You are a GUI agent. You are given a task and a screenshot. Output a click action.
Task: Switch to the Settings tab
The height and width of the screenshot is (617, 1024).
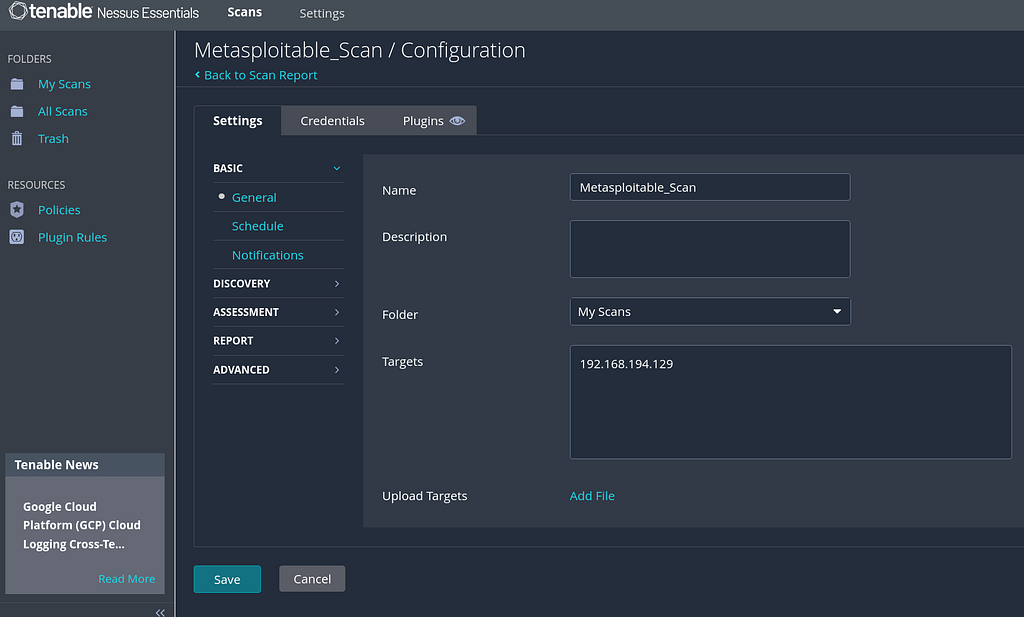[x=238, y=121]
